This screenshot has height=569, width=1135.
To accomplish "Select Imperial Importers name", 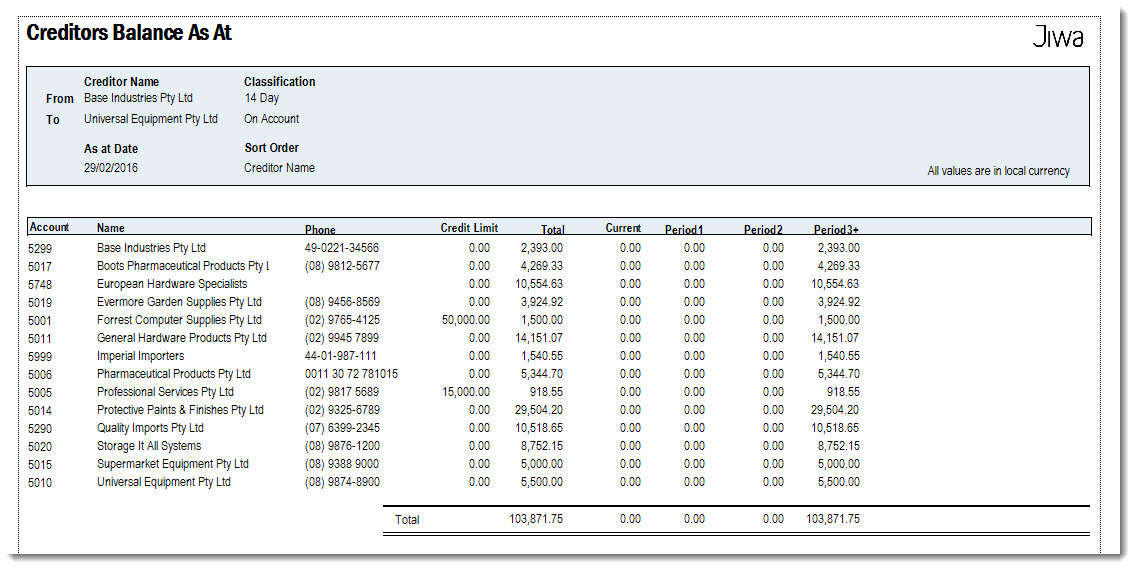I will 140,356.
